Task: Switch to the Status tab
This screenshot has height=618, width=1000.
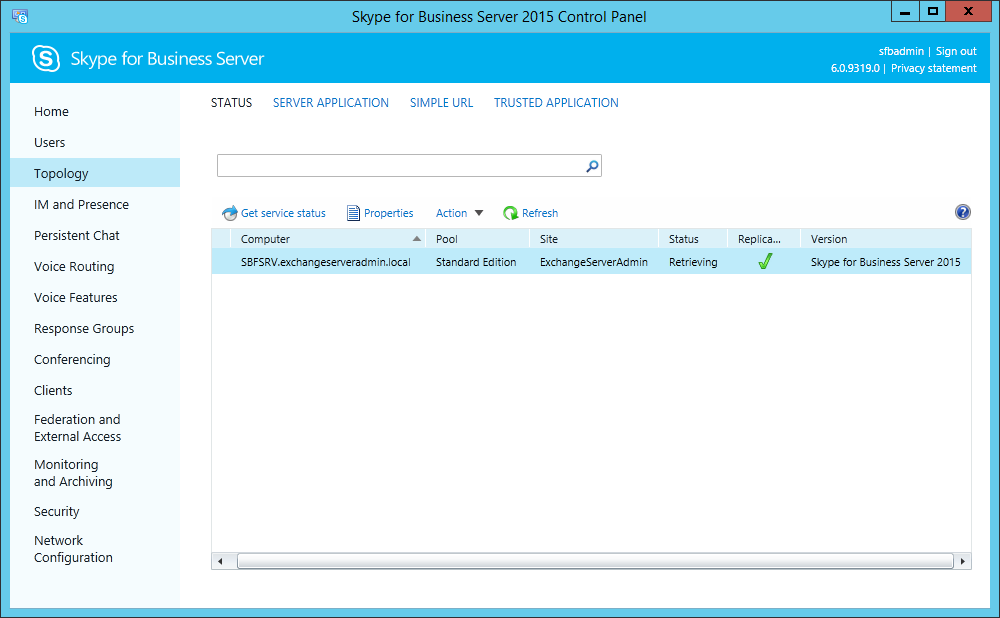Action: [x=232, y=103]
